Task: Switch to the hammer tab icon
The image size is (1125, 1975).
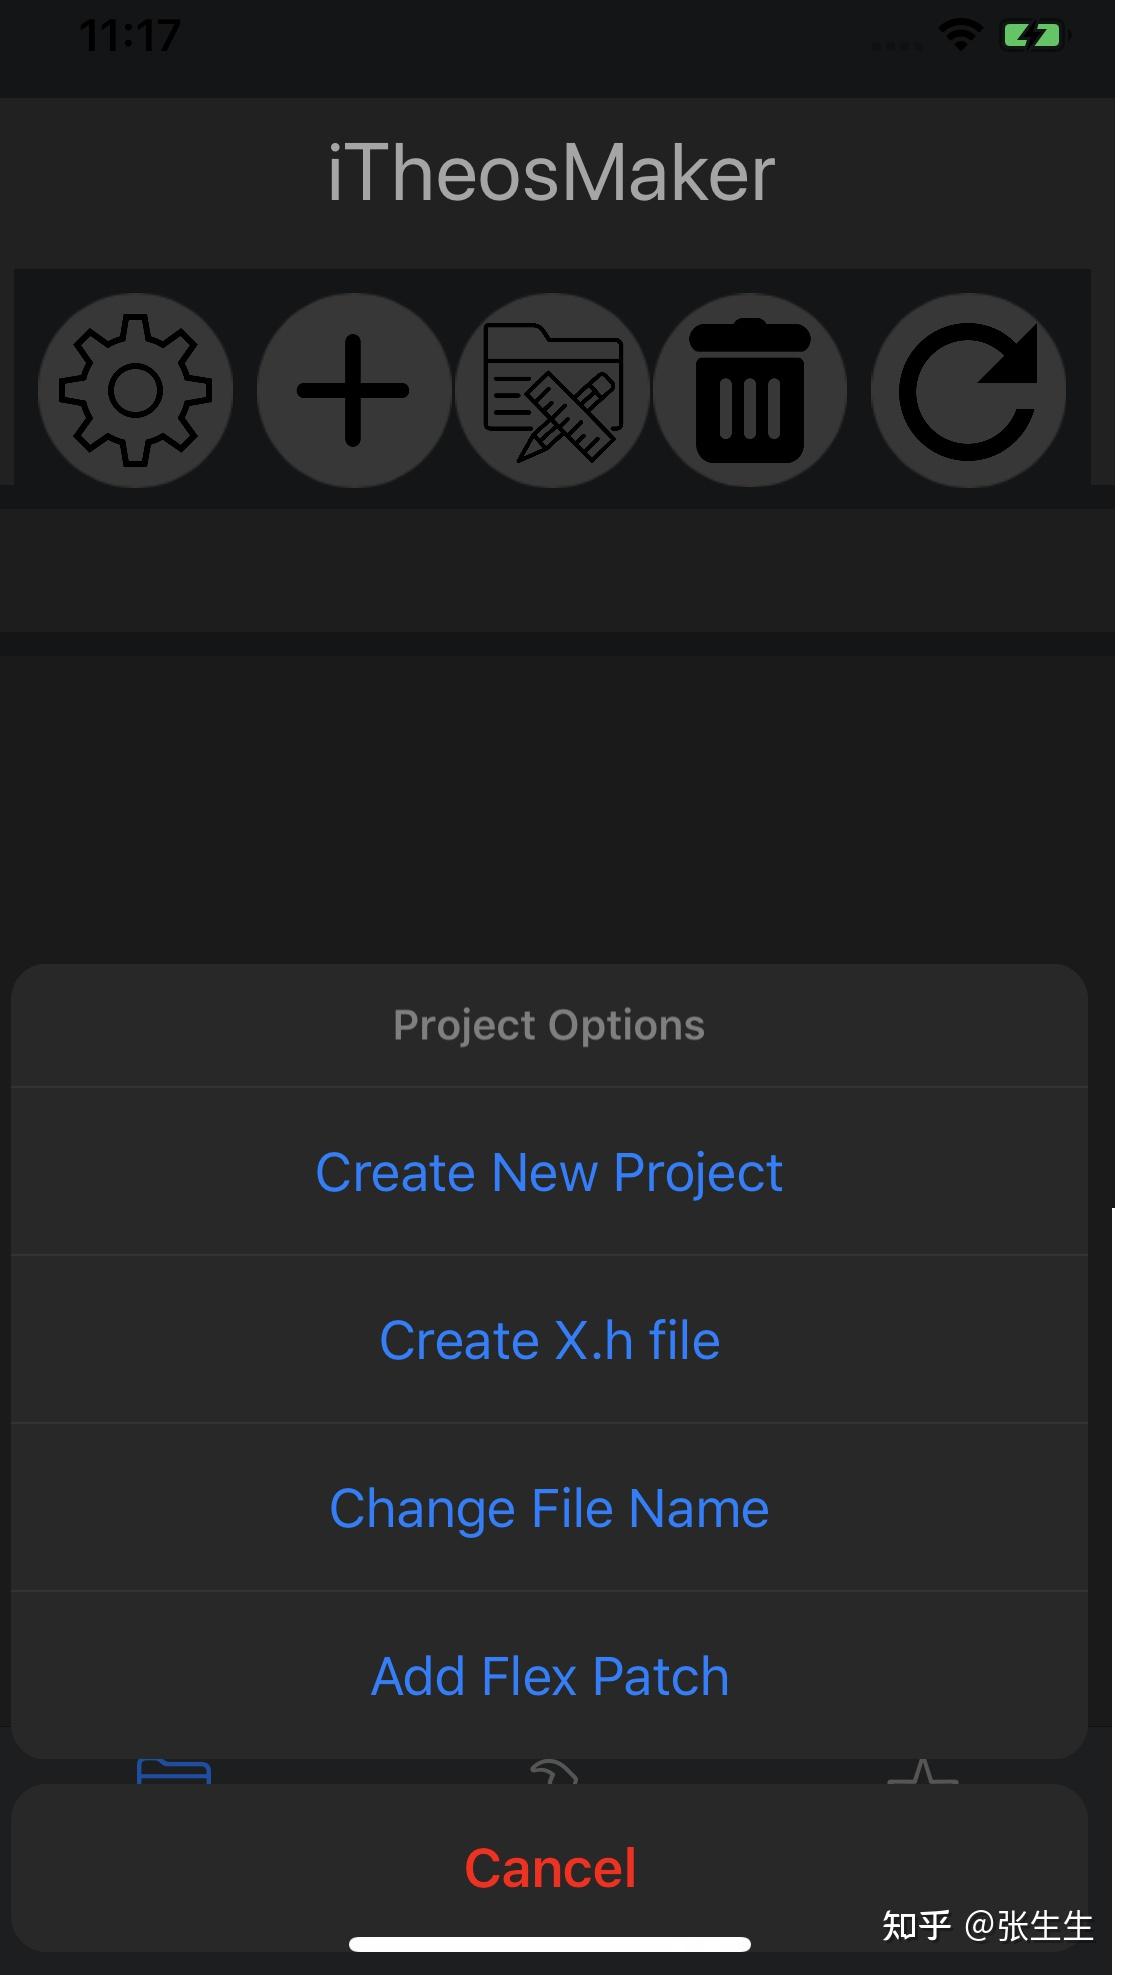Action: (553, 1771)
